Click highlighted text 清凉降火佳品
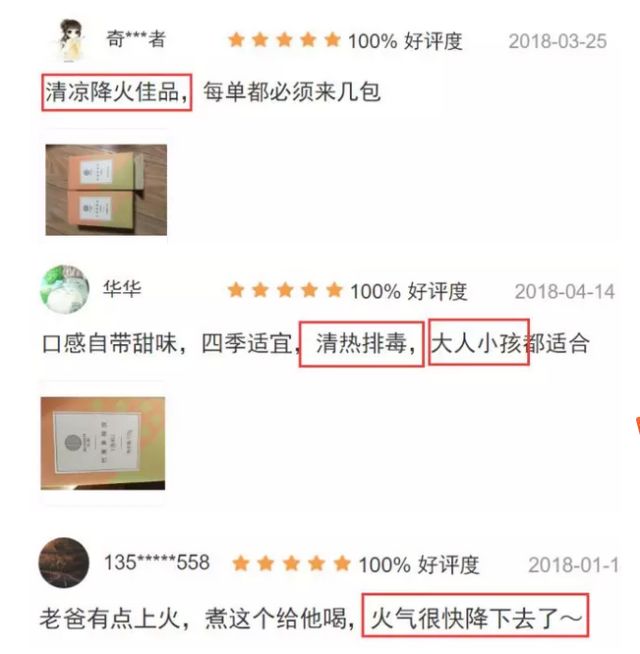Image resolution: width=640 pixels, height=654 pixels. click(x=111, y=92)
